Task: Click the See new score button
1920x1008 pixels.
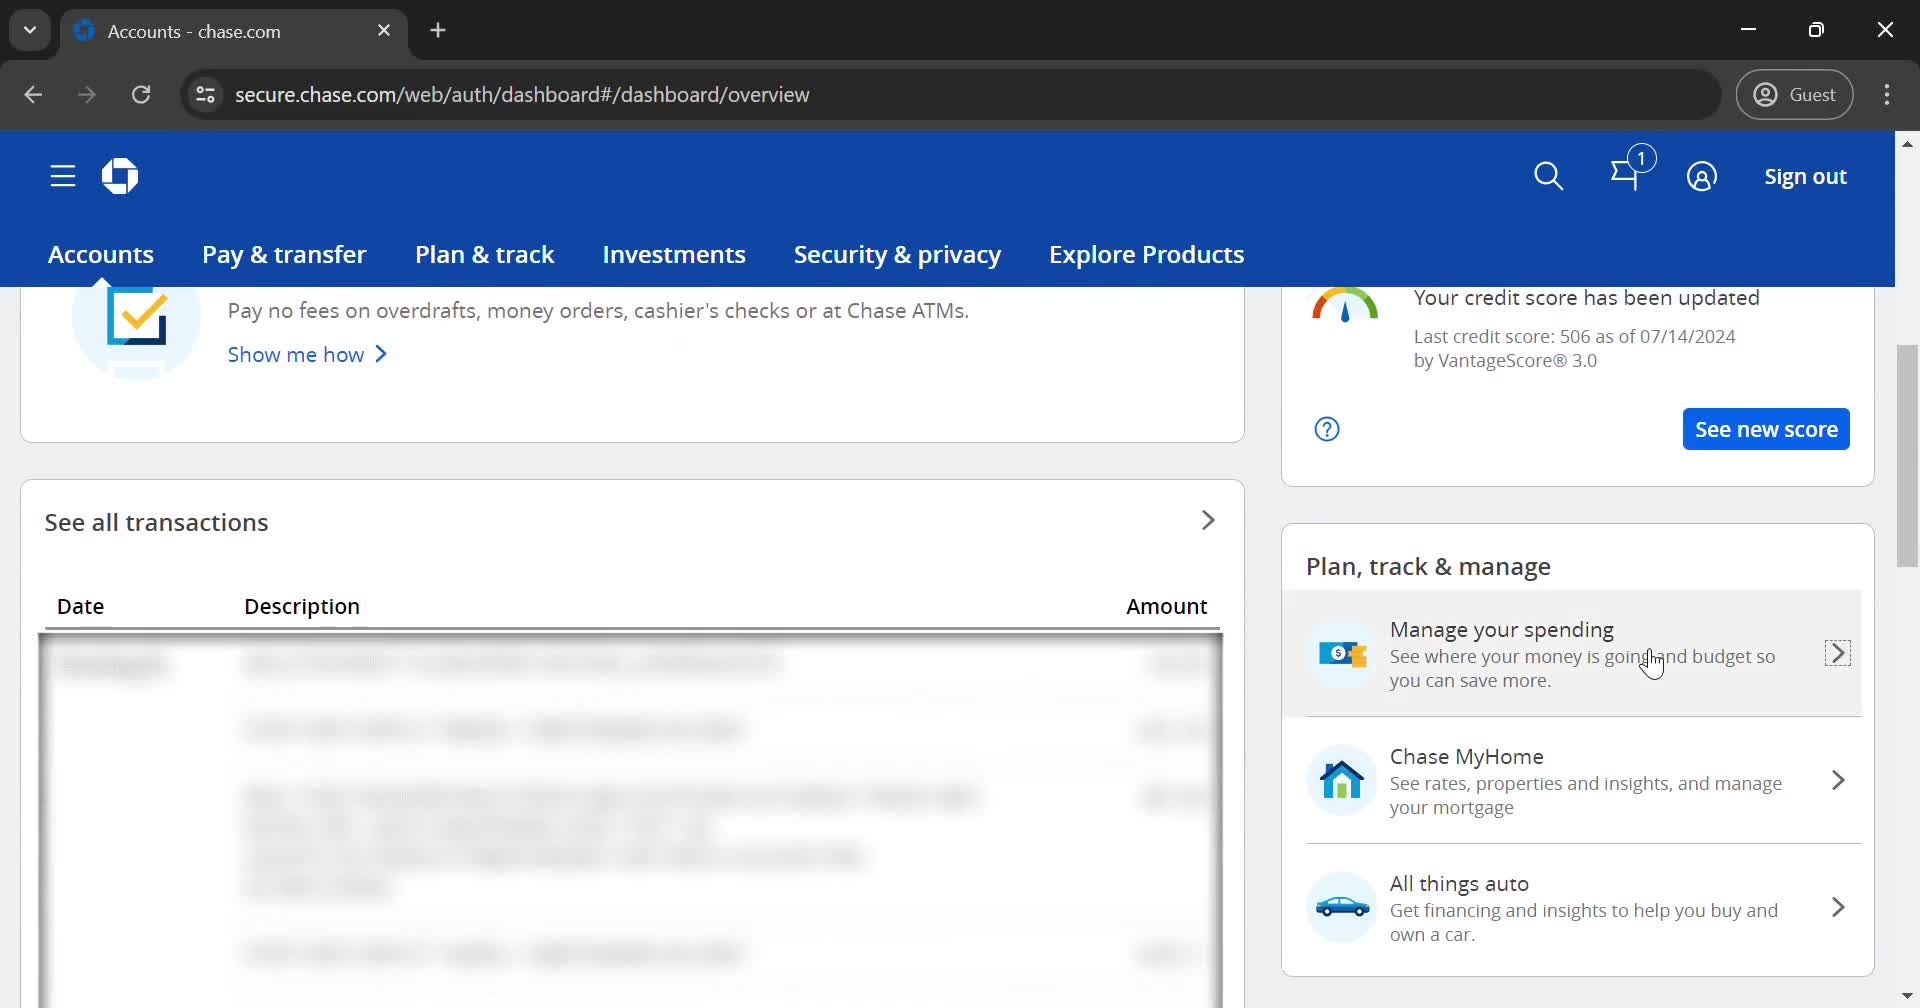Action: [1765, 429]
